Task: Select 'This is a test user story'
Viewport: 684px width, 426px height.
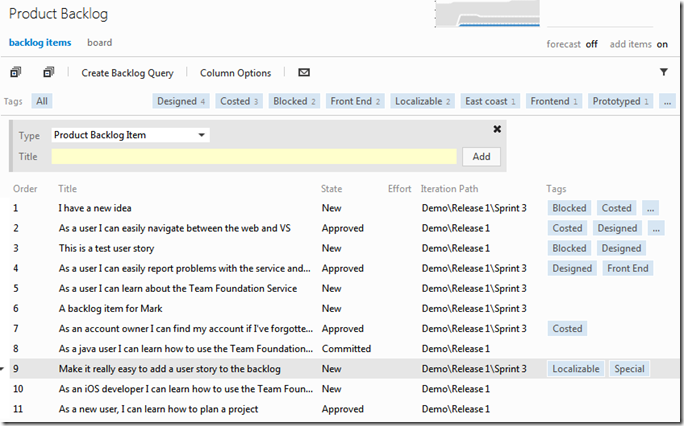Action: 106,248
